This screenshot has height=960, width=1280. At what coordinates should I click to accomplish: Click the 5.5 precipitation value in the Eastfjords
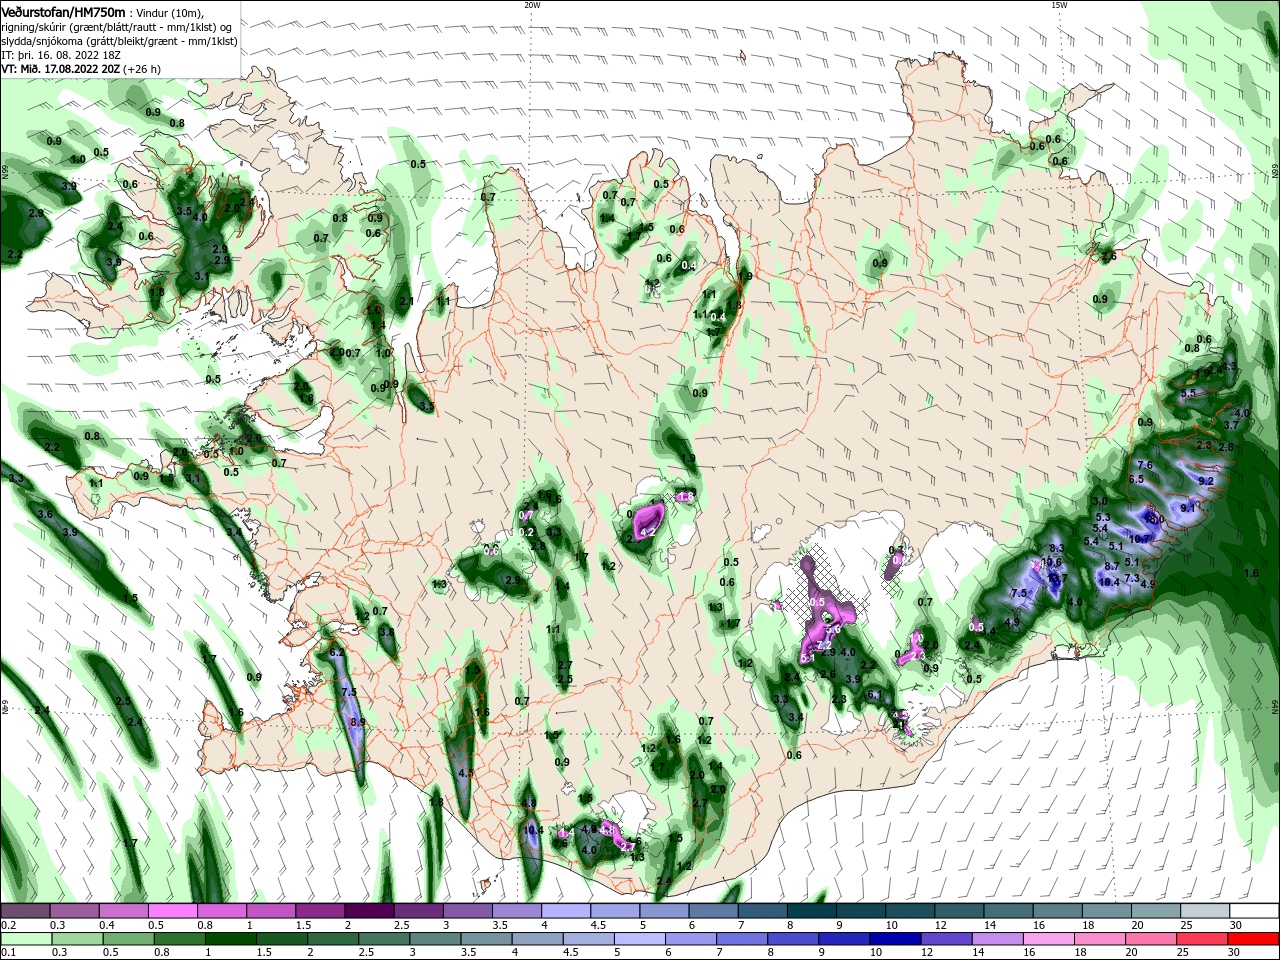tap(1188, 393)
